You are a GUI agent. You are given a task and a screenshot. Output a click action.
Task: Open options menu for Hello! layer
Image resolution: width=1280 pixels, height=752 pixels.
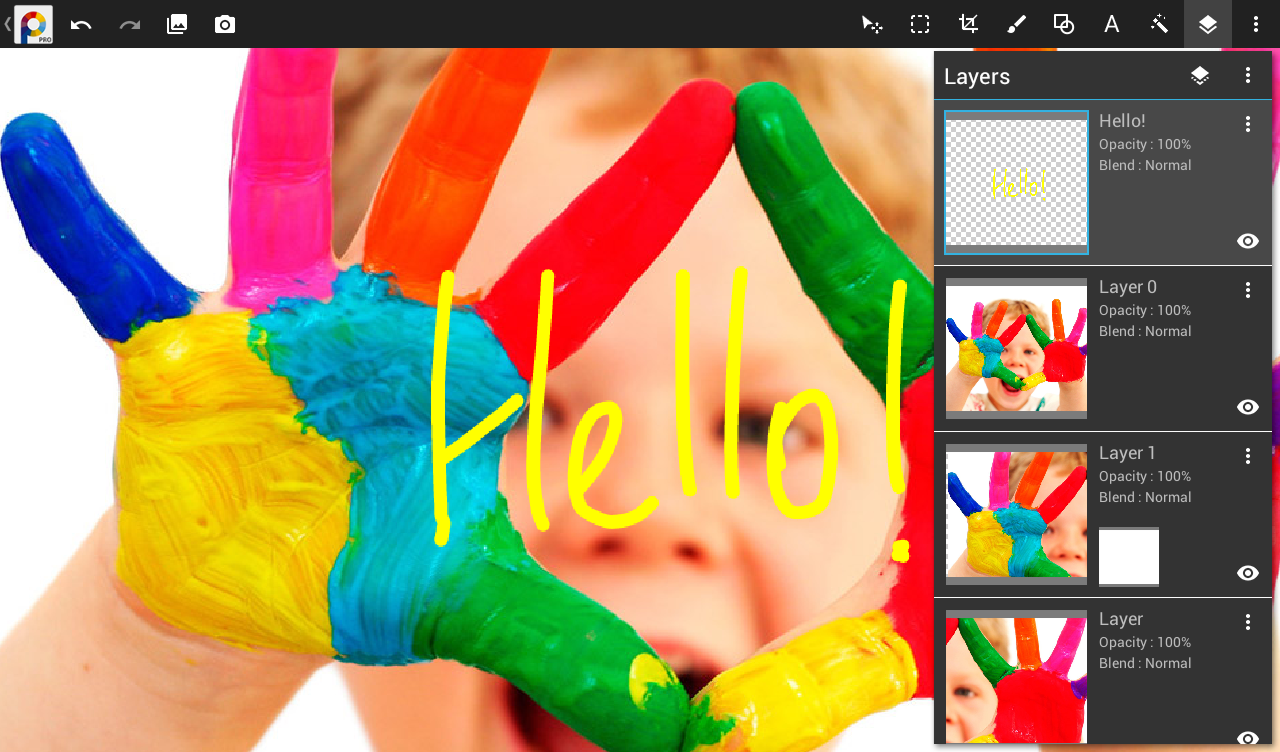click(1247, 124)
